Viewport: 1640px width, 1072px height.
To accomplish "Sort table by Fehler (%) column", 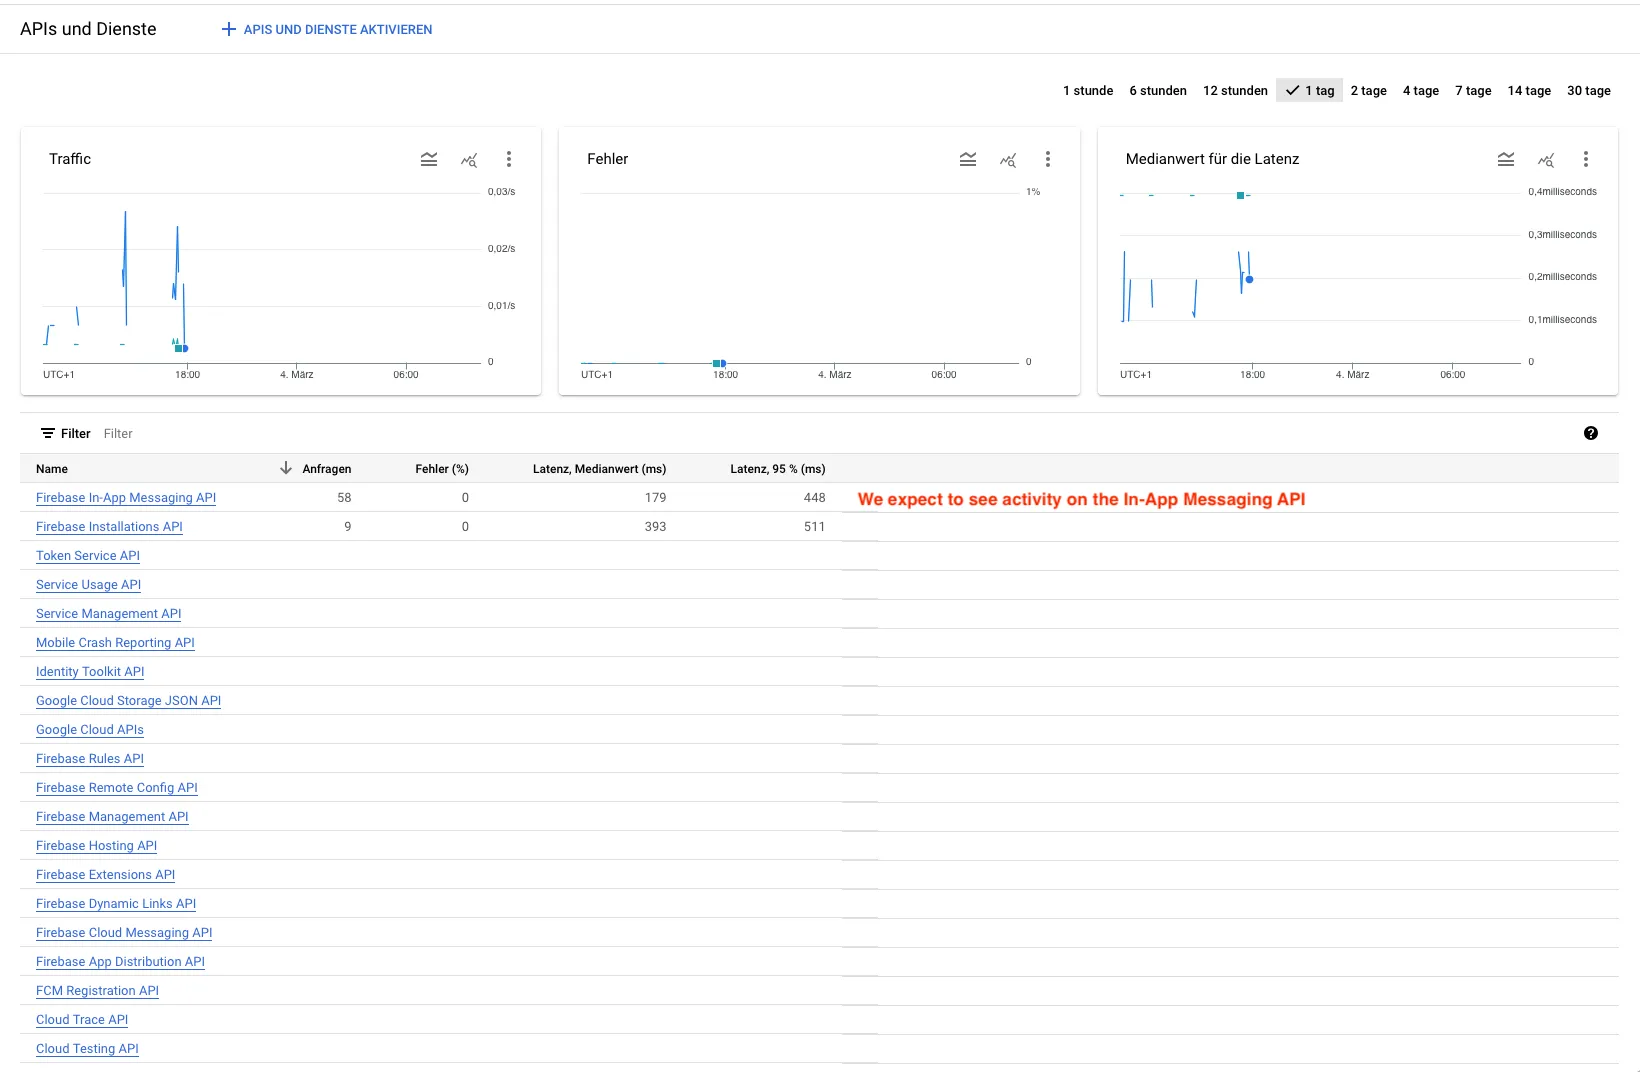I will point(442,468).
